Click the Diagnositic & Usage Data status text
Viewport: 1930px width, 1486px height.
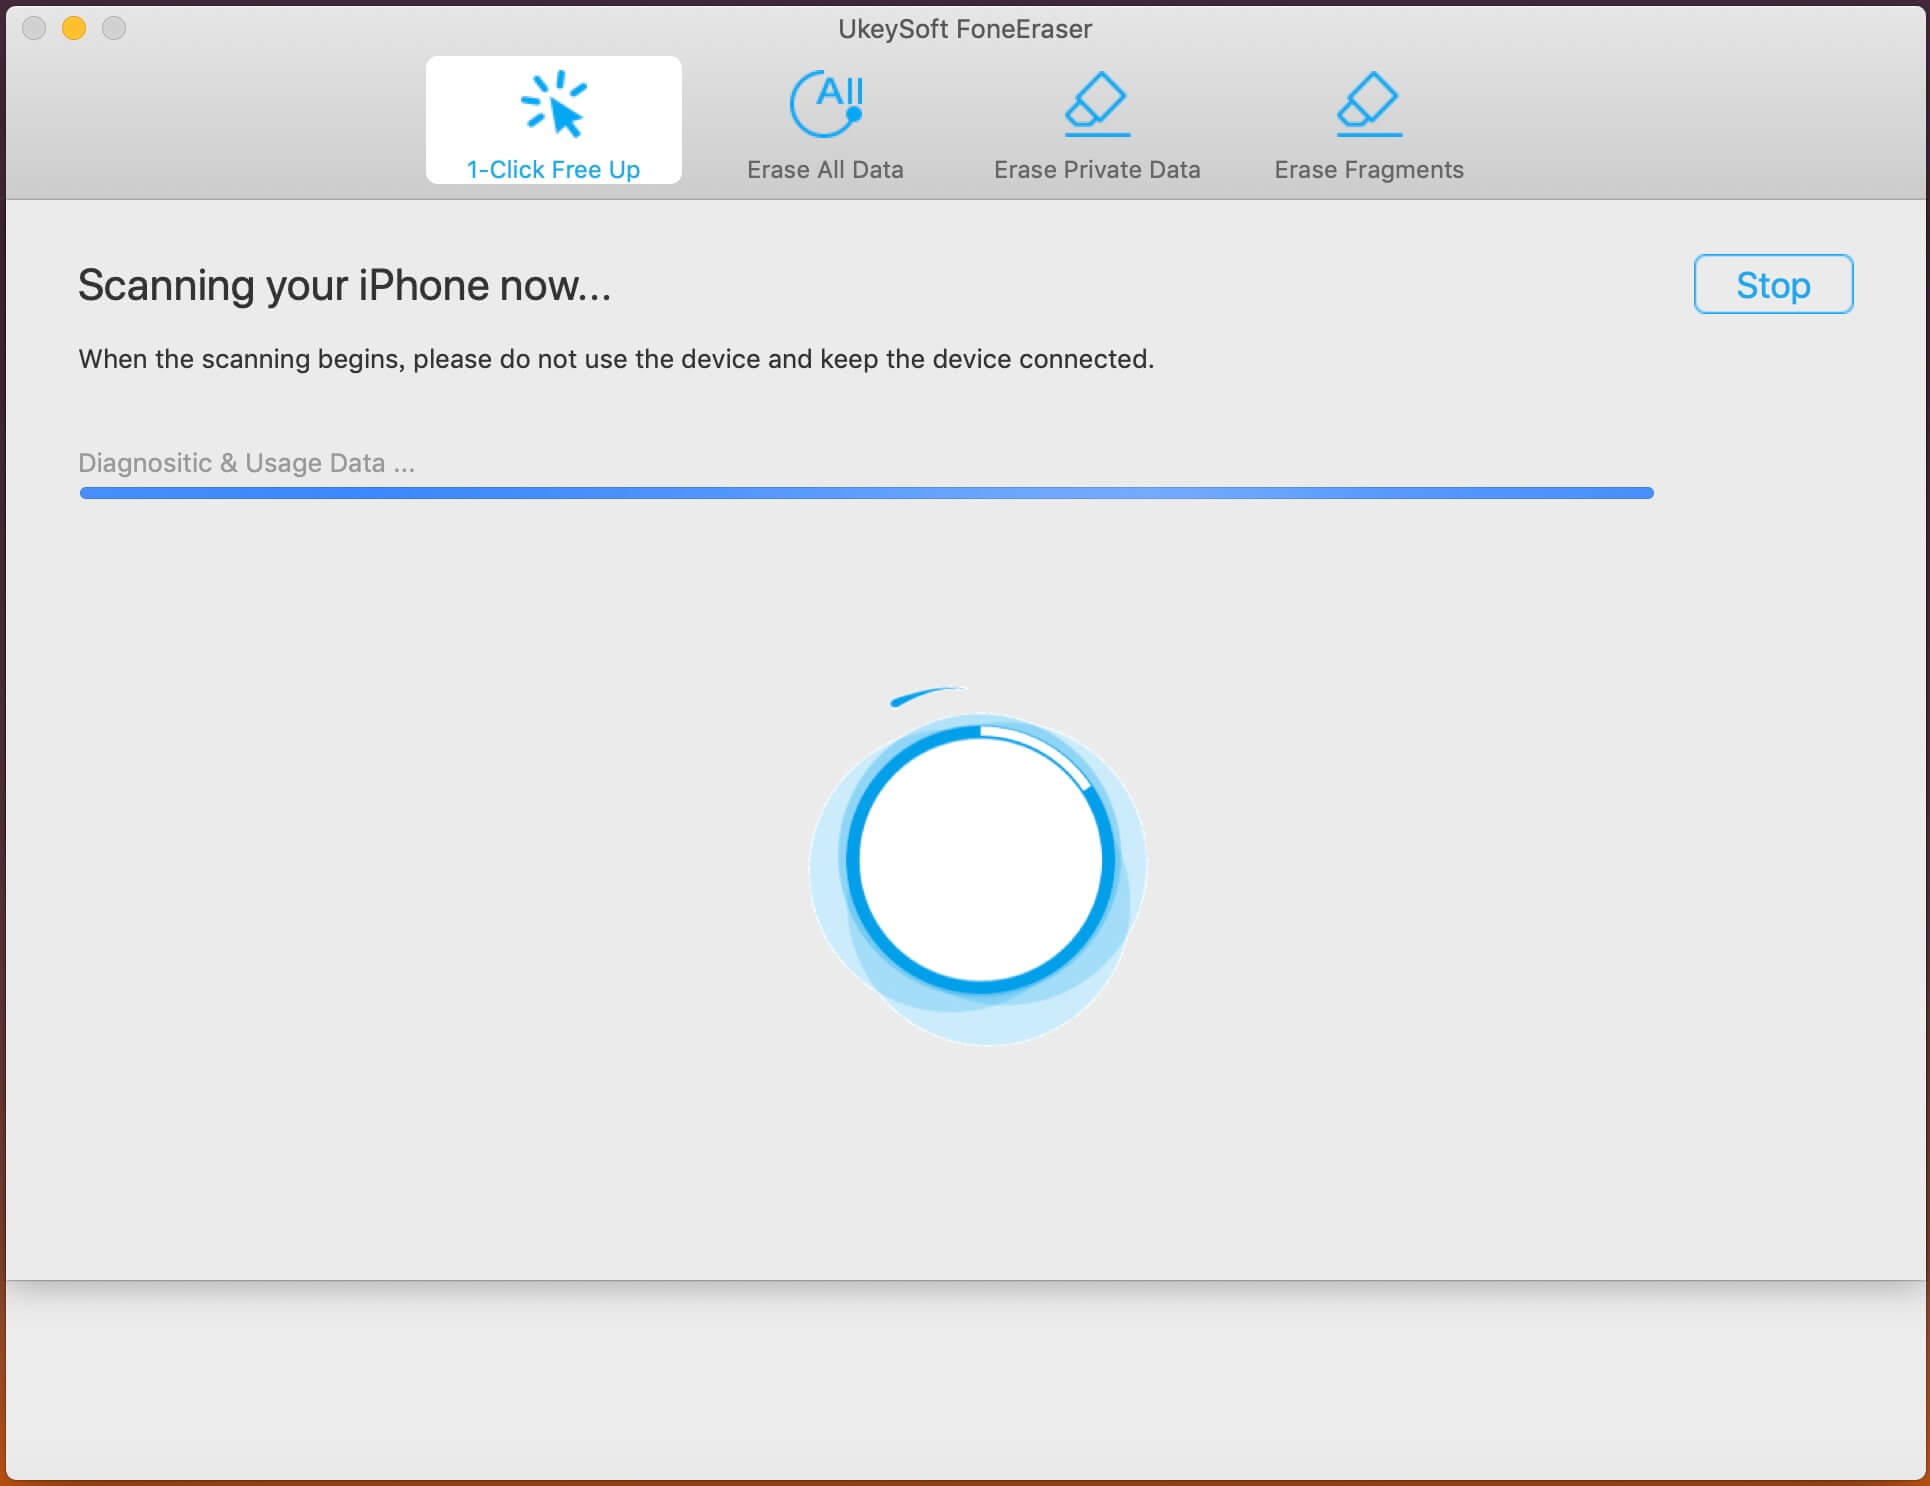pyautogui.click(x=246, y=463)
